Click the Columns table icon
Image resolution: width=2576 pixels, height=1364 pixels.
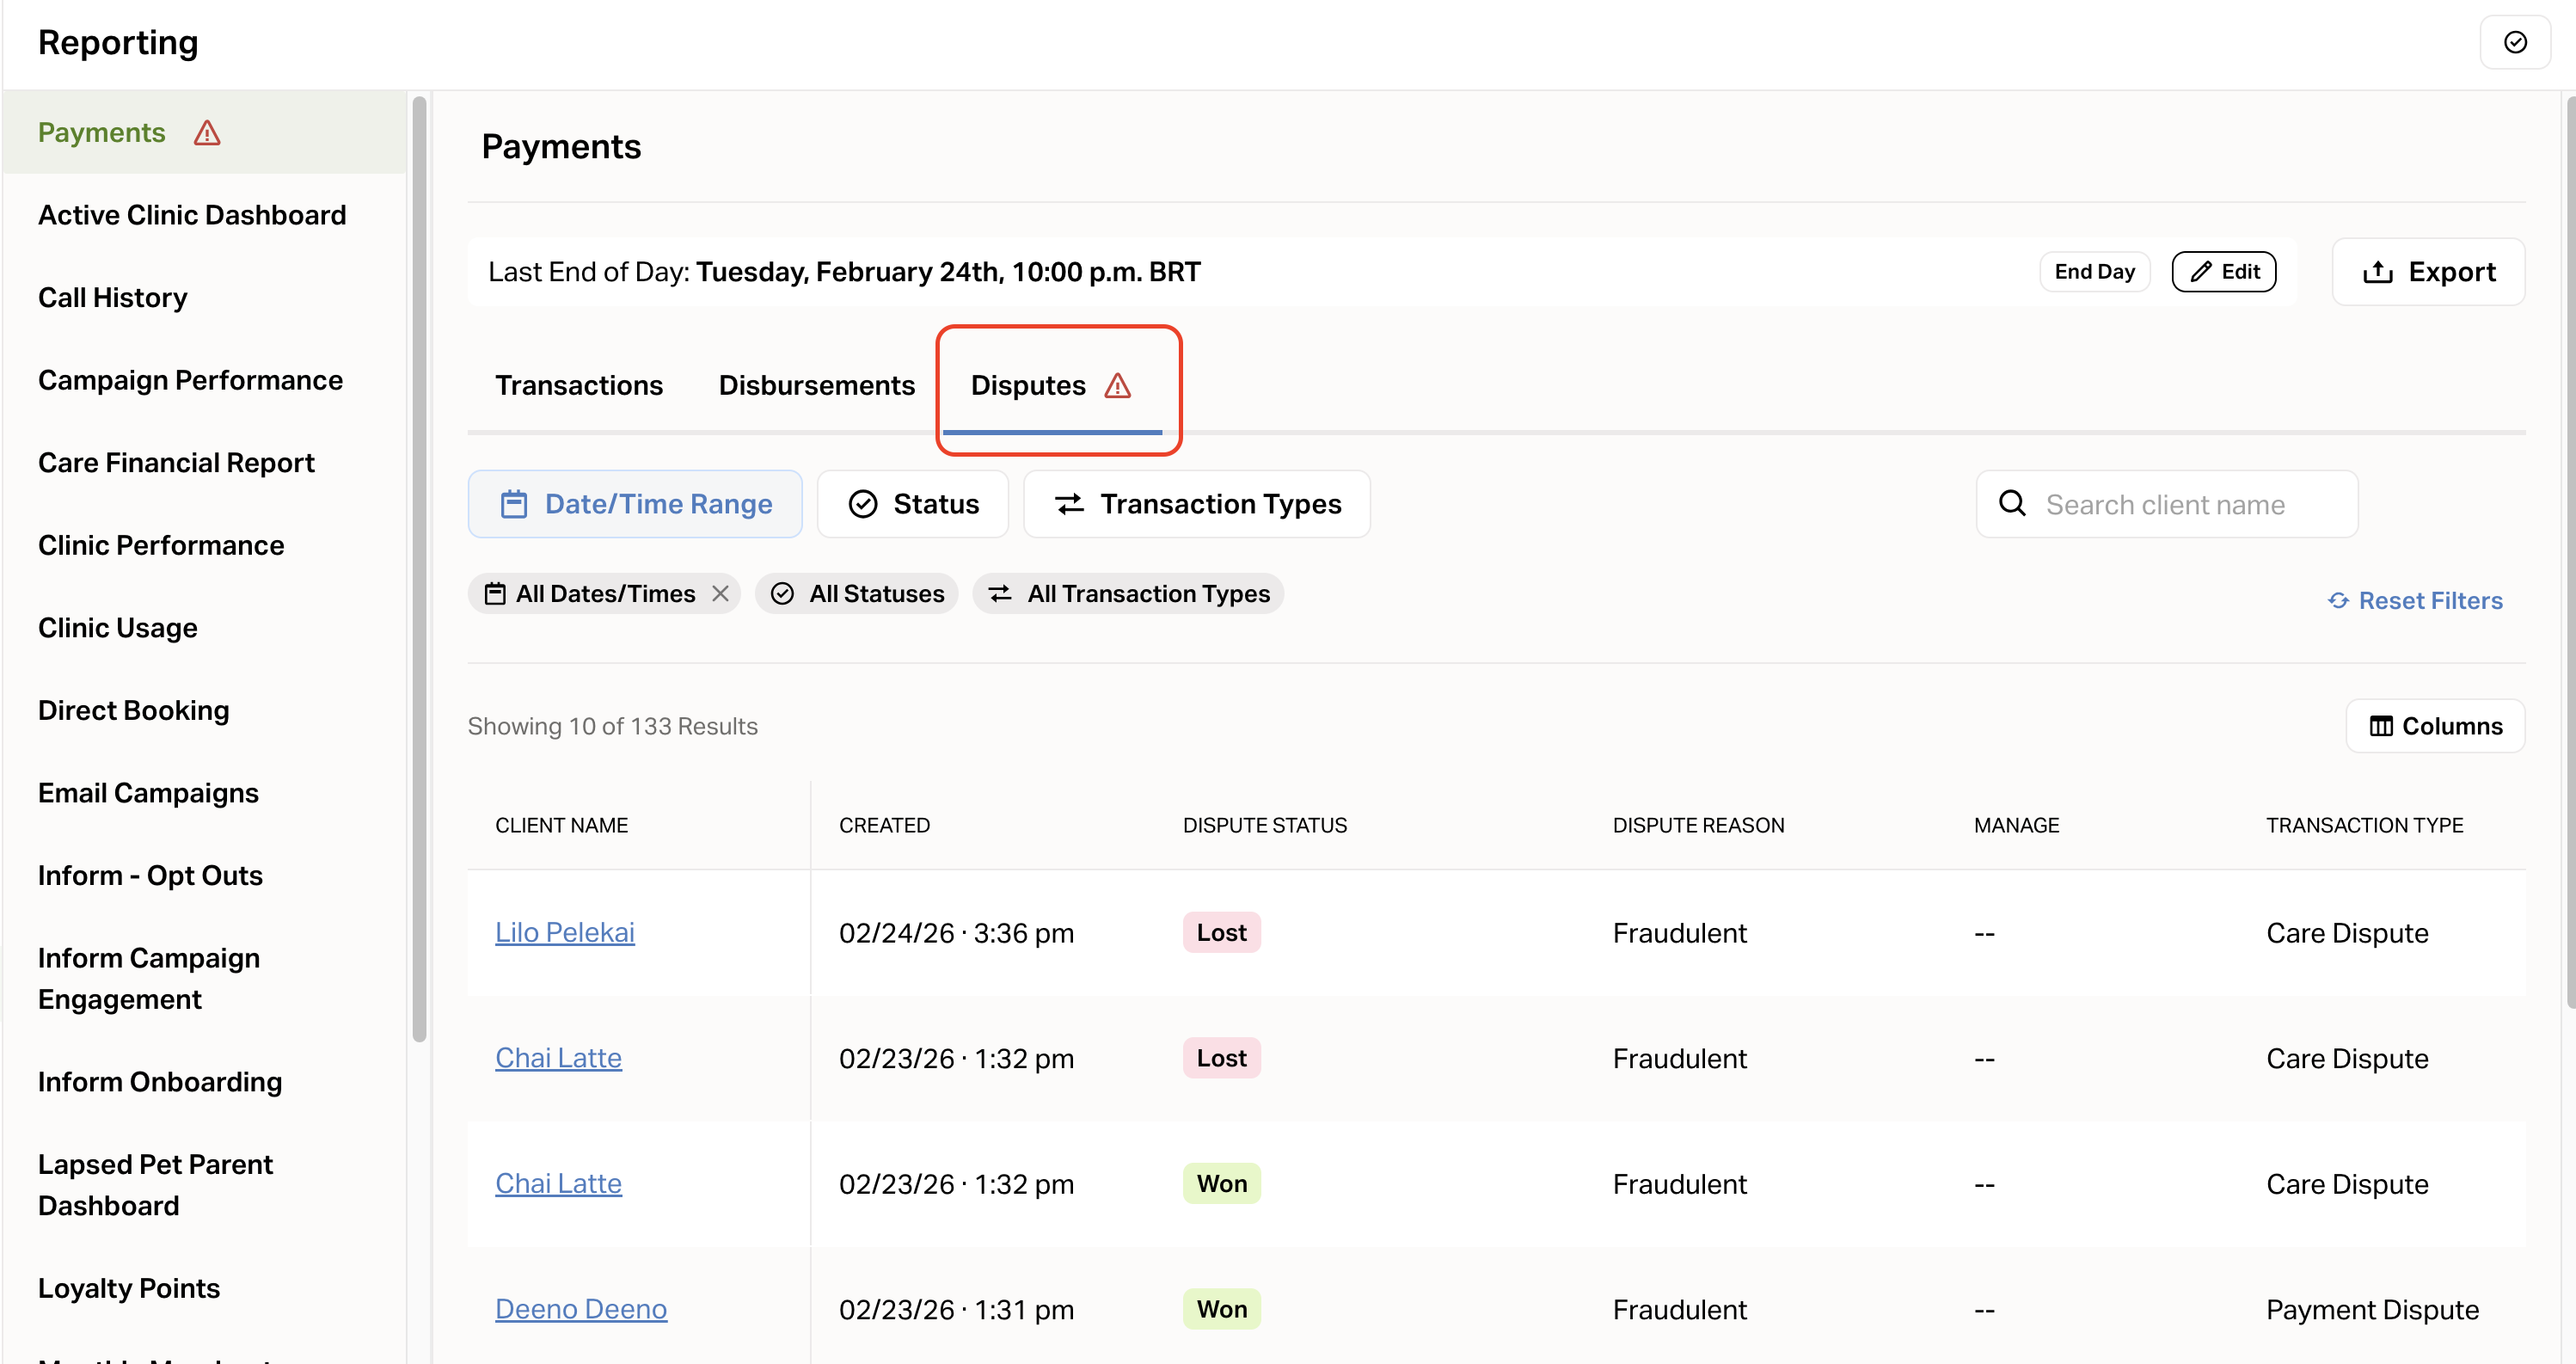click(x=2381, y=726)
